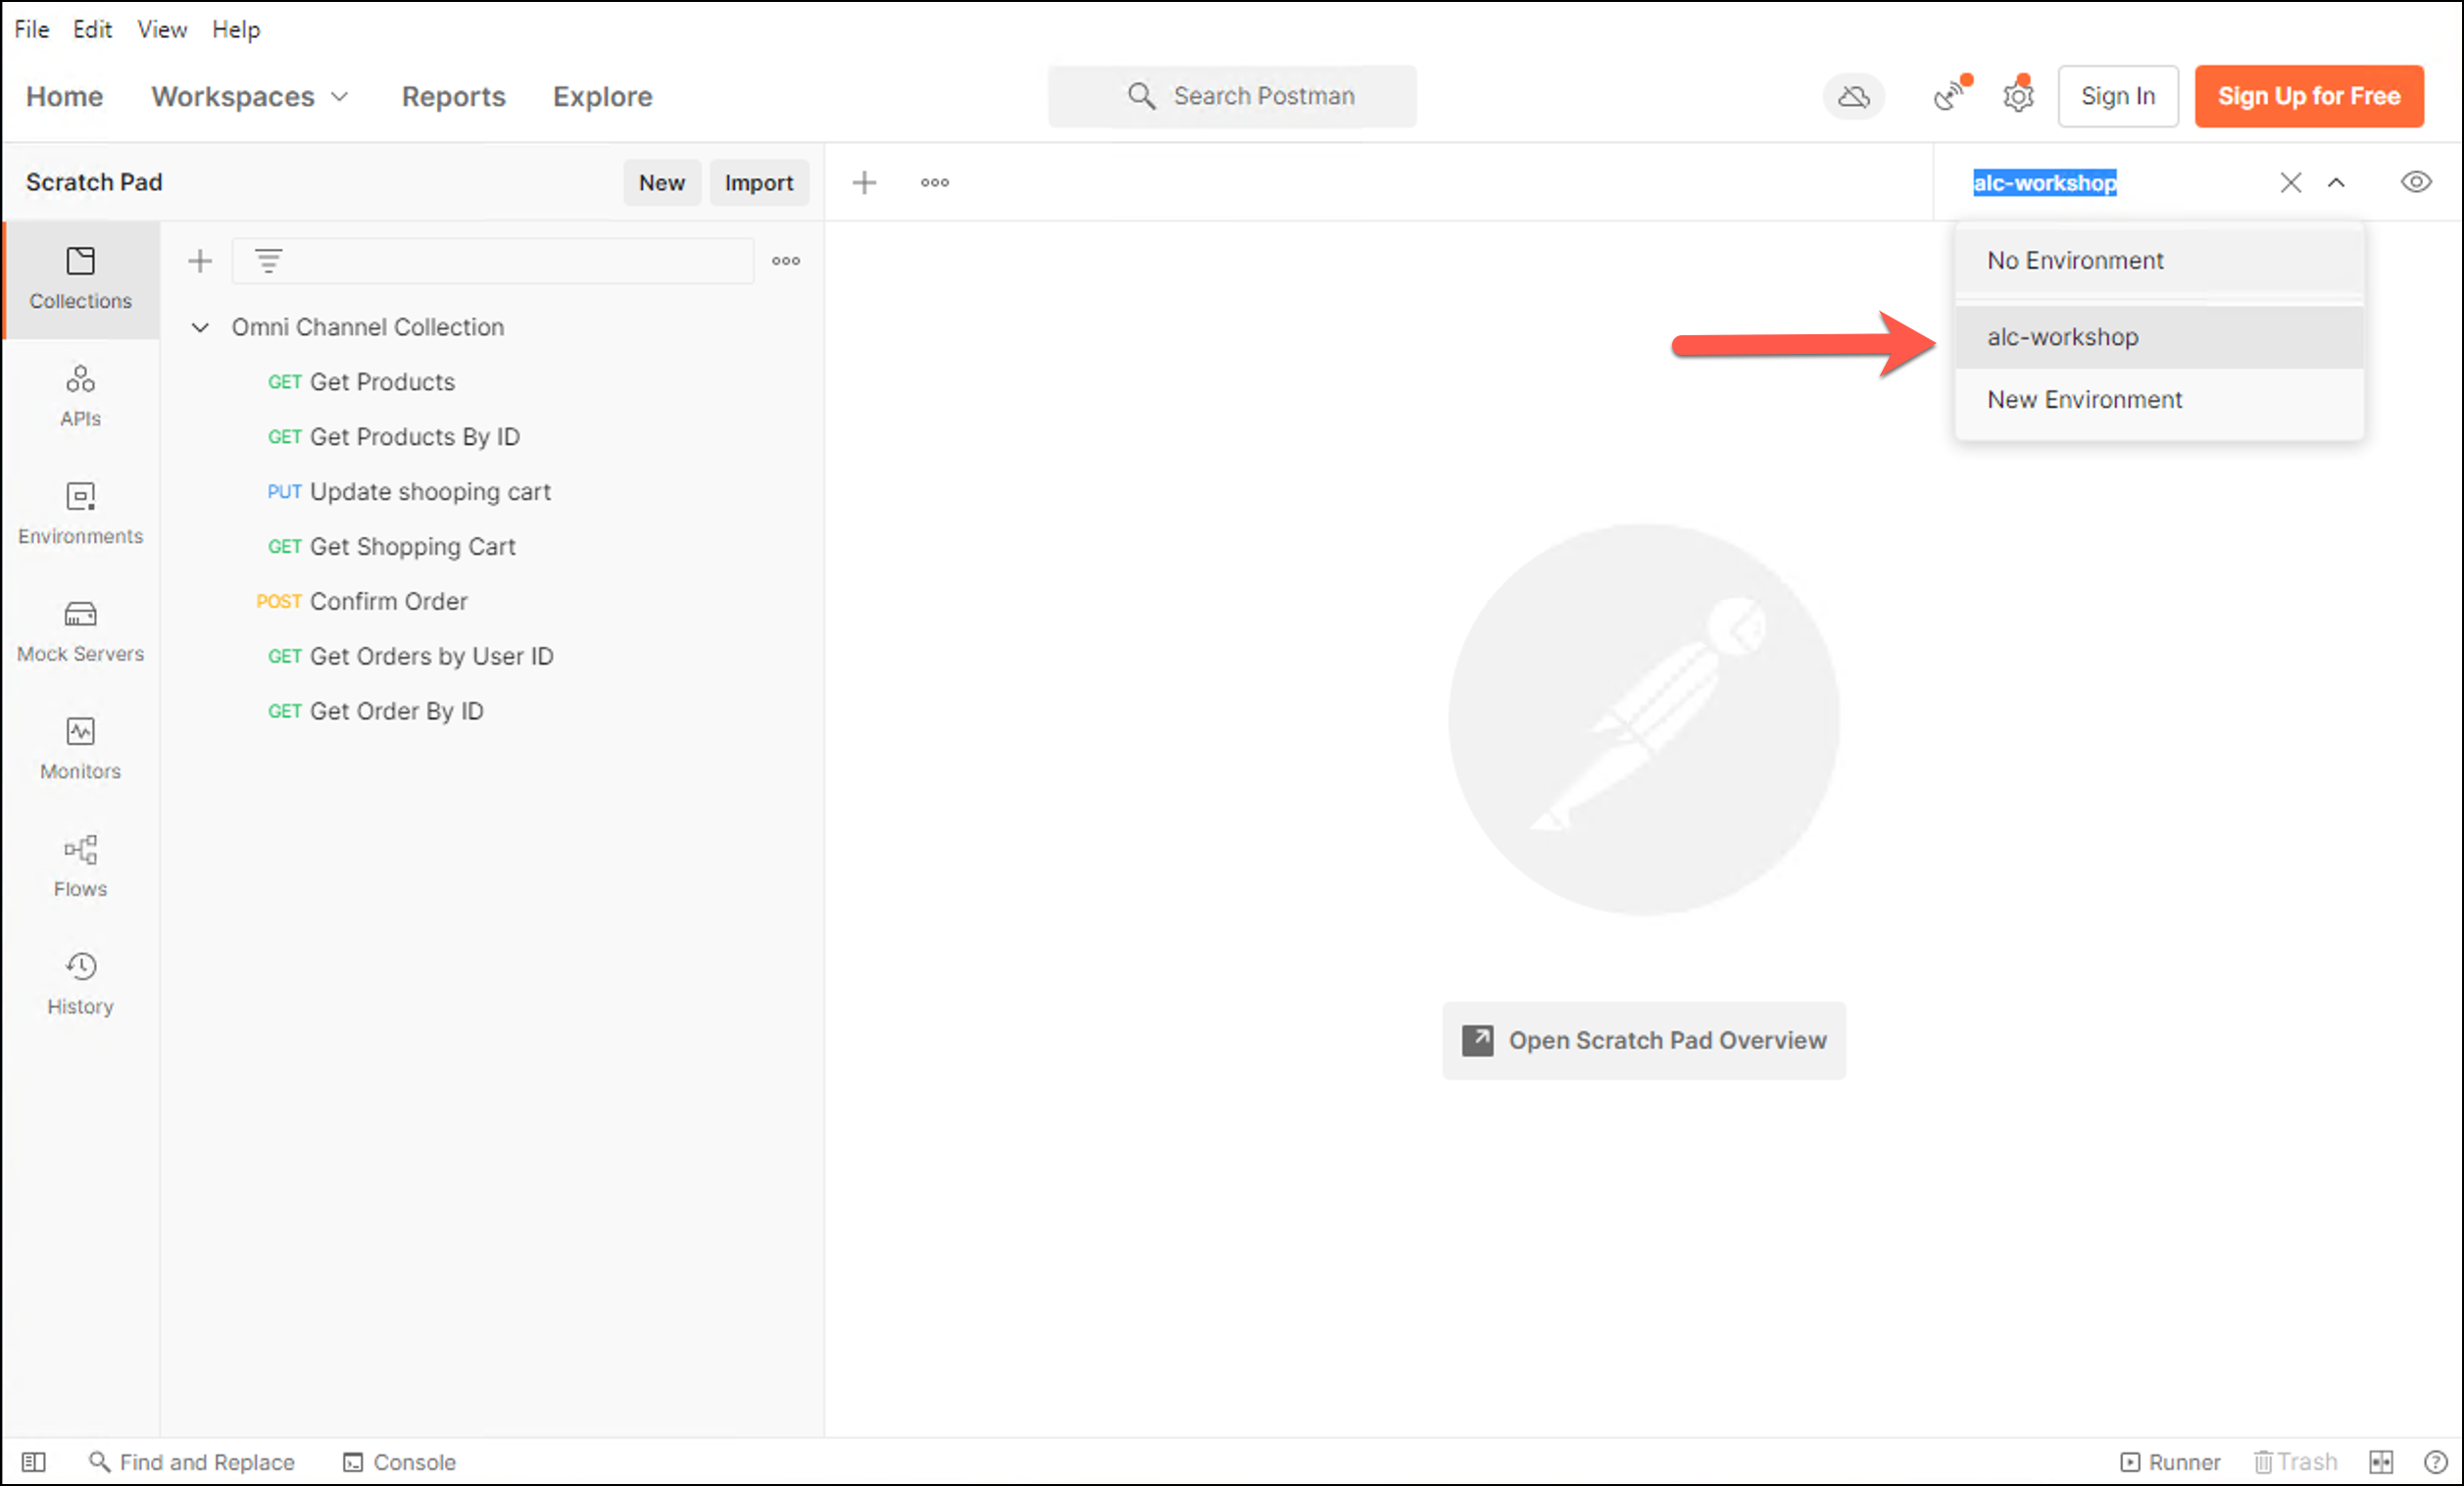The width and height of the screenshot is (2464, 1486).
Task: Open the History sidebar panel
Action: click(x=80, y=983)
